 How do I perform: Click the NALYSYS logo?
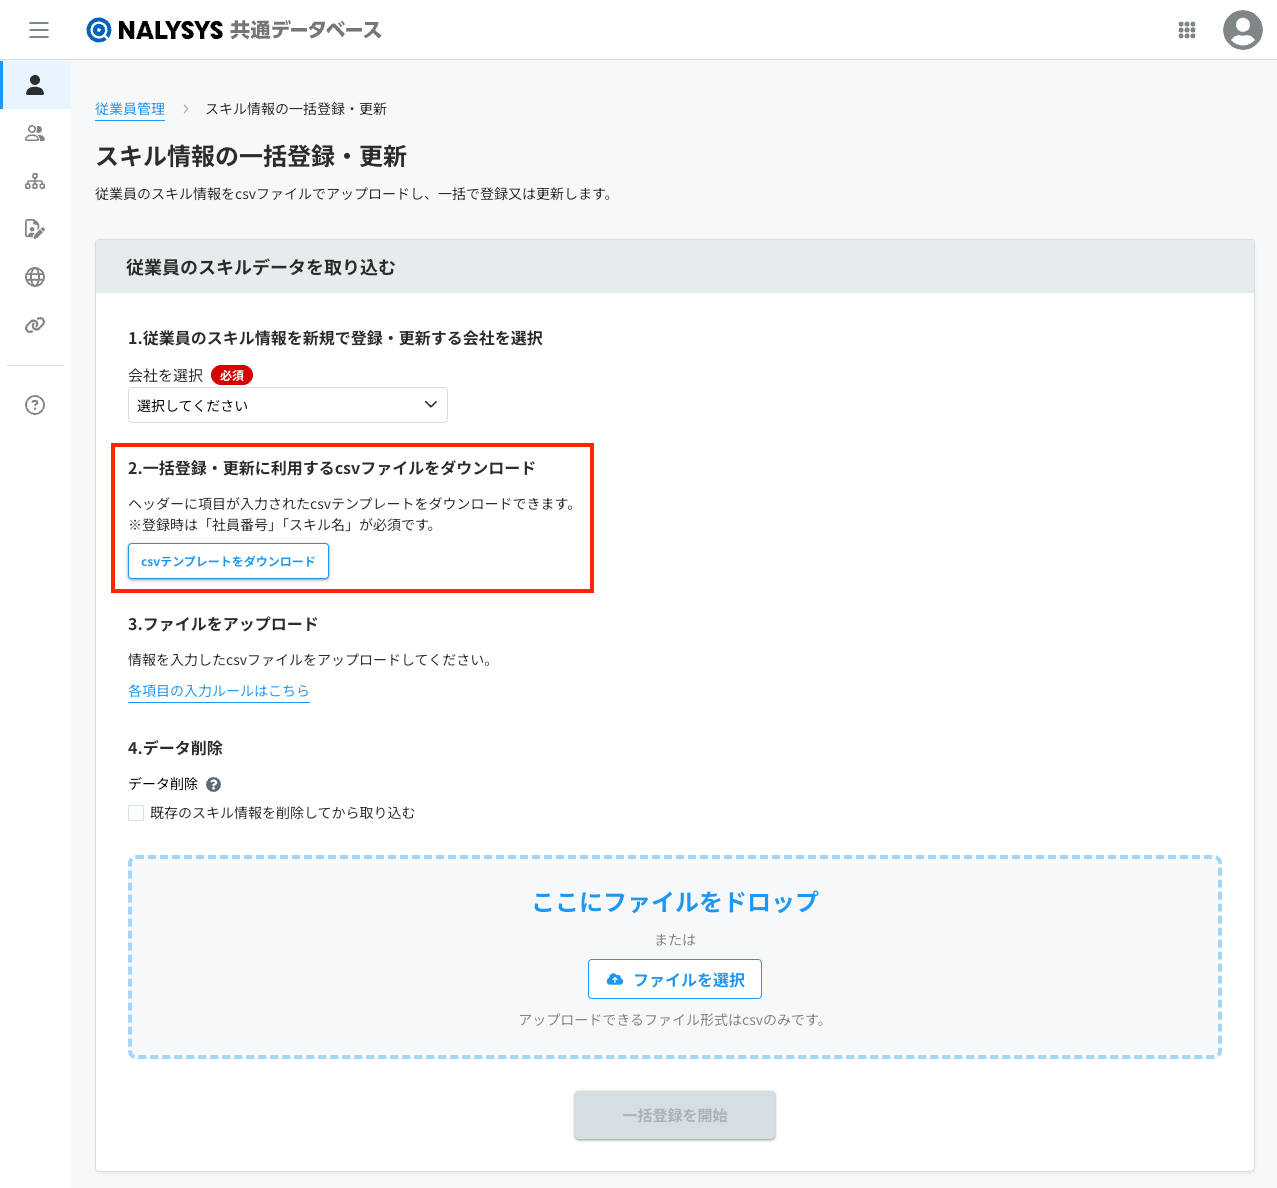coord(155,30)
